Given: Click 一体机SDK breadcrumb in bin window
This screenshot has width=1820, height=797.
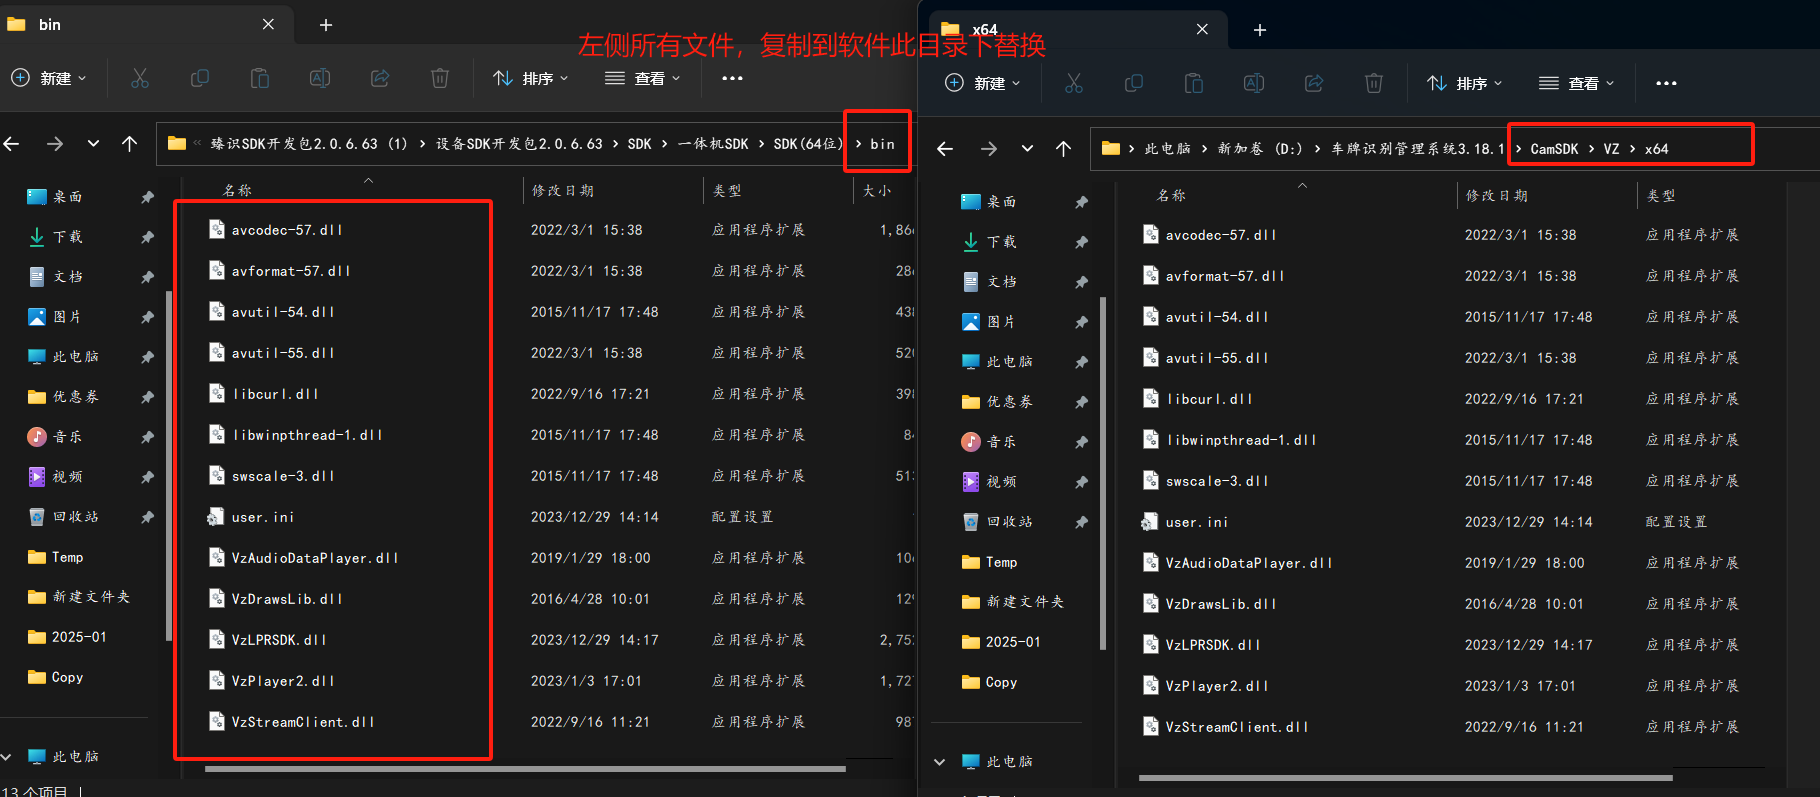Looking at the screenshot, I should click(x=713, y=144).
